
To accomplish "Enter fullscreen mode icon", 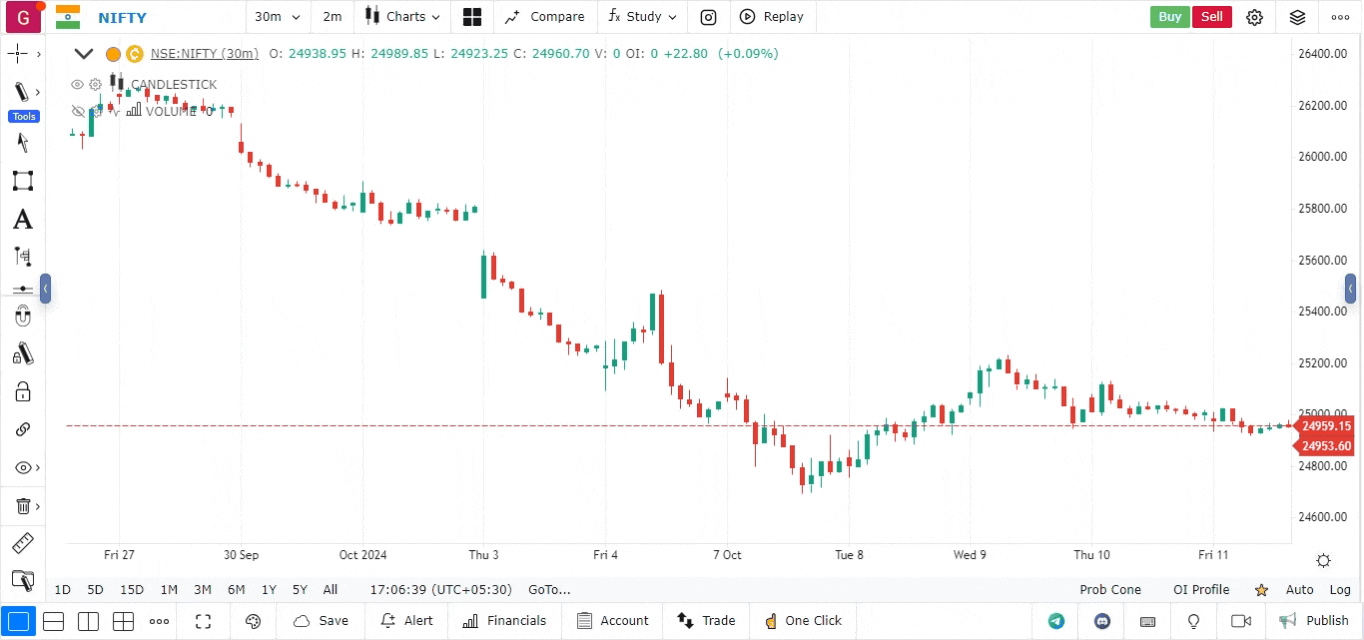I will (x=203, y=621).
